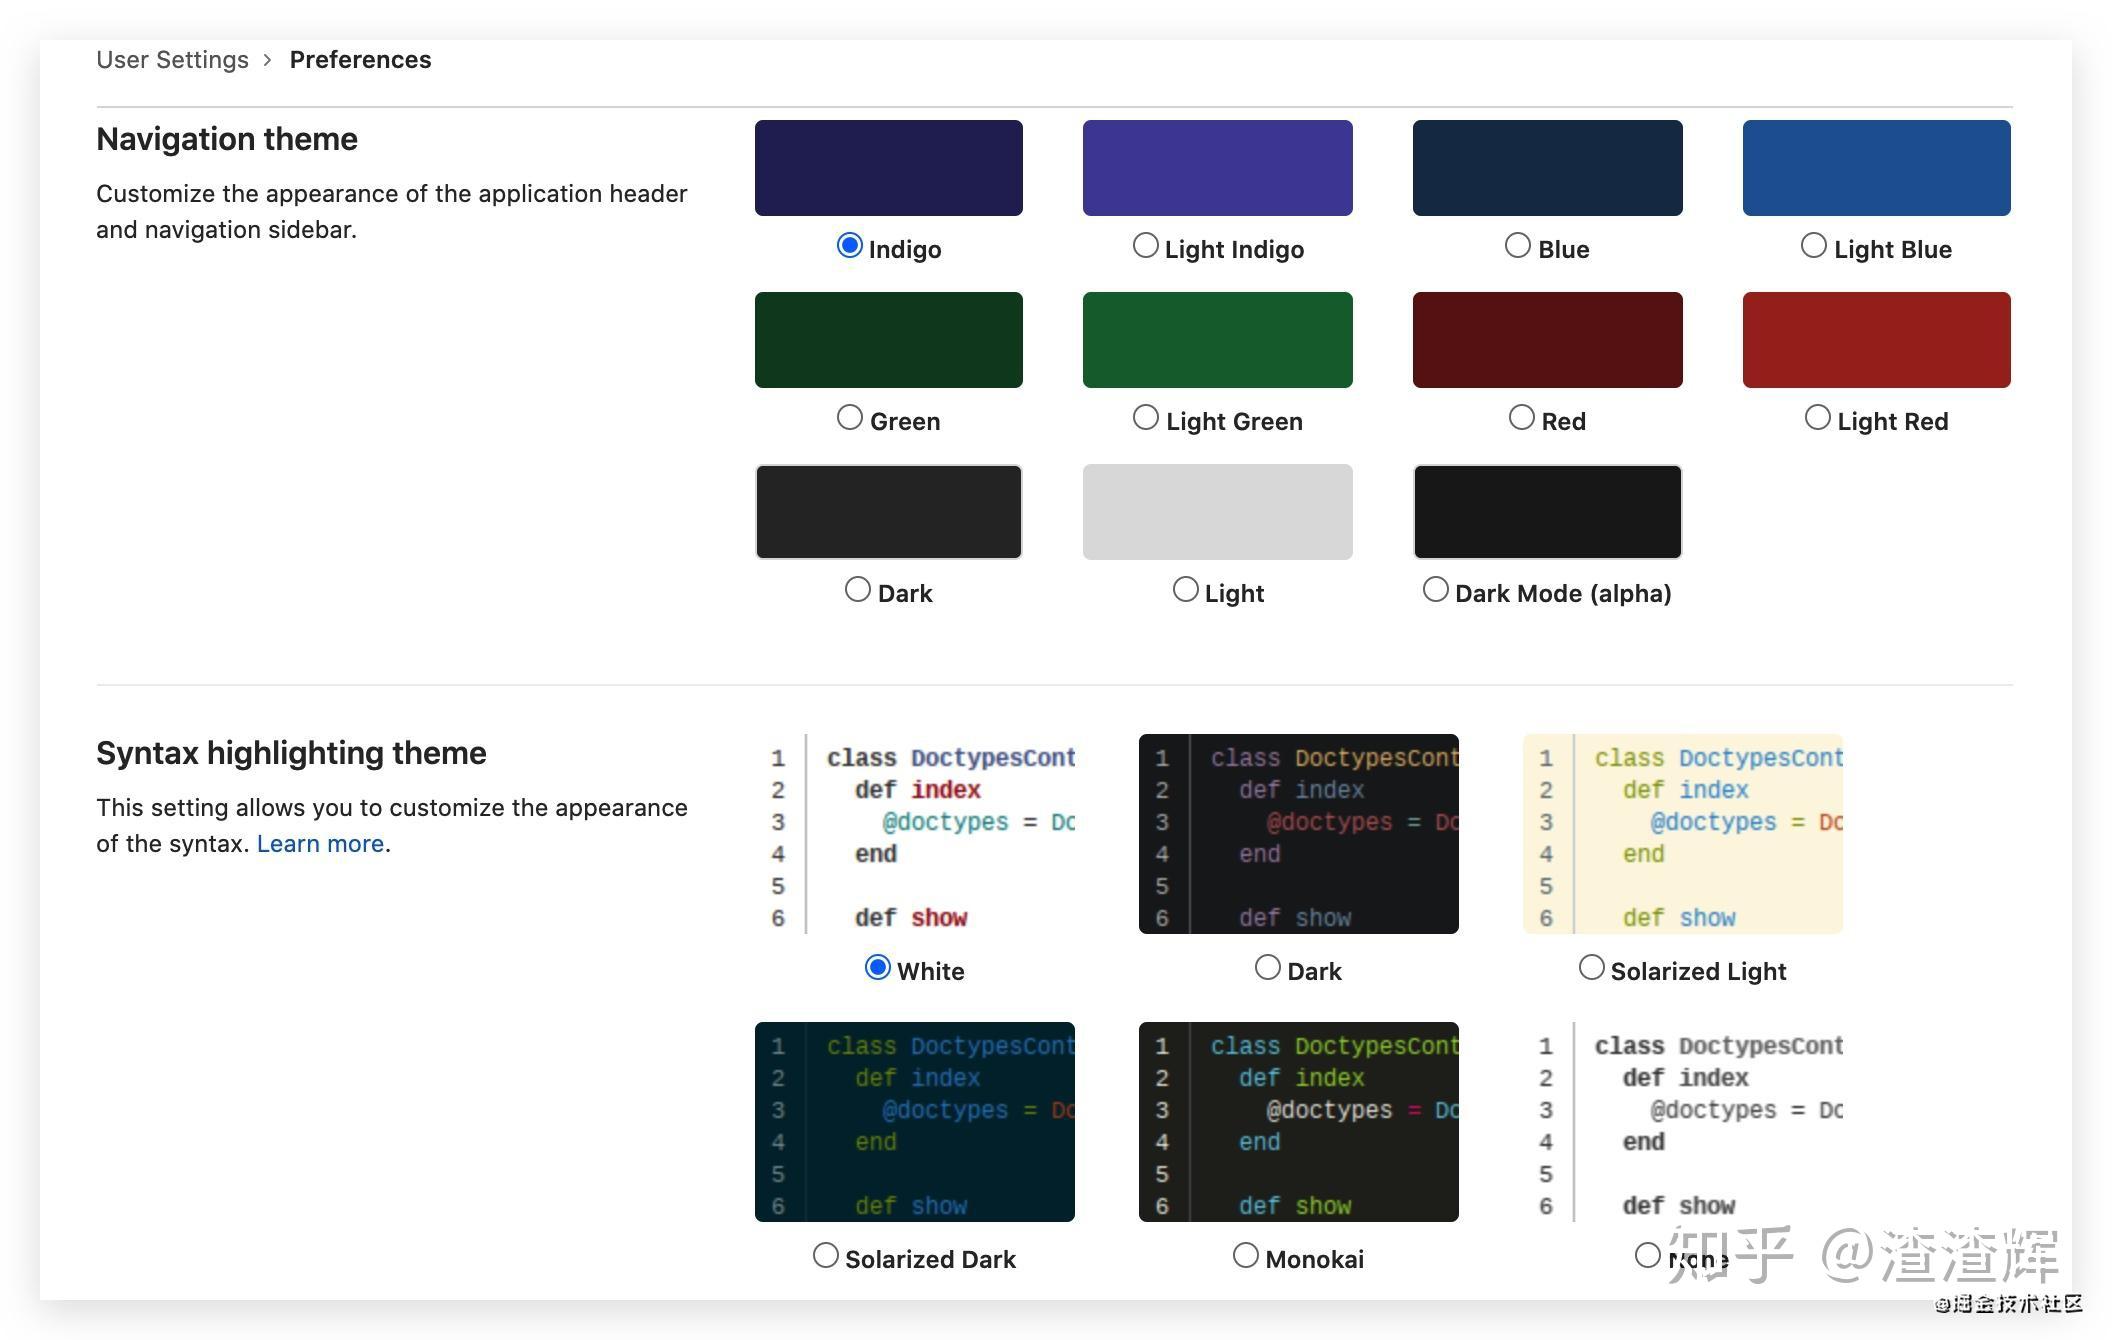Open the User Settings breadcrumb link
Viewport: 2112px width, 1340px height.
pyautogui.click(x=172, y=59)
